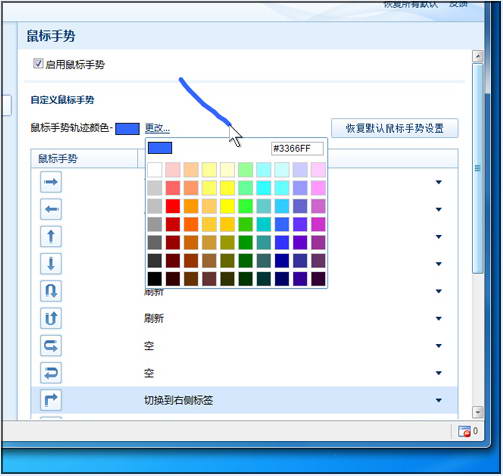This screenshot has height=476, width=503.
Task: Click the scrollbar up arrow
Action: click(x=478, y=56)
